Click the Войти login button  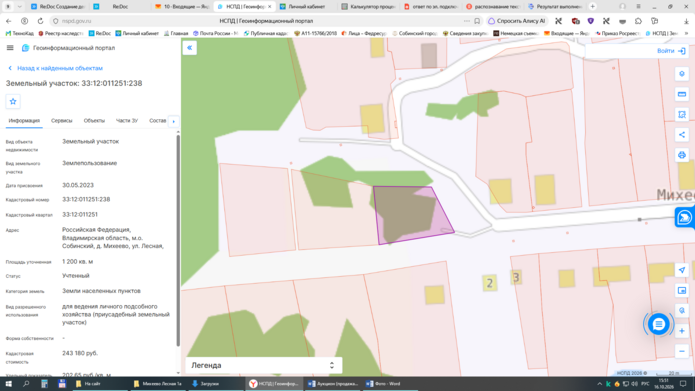[671, 51]
